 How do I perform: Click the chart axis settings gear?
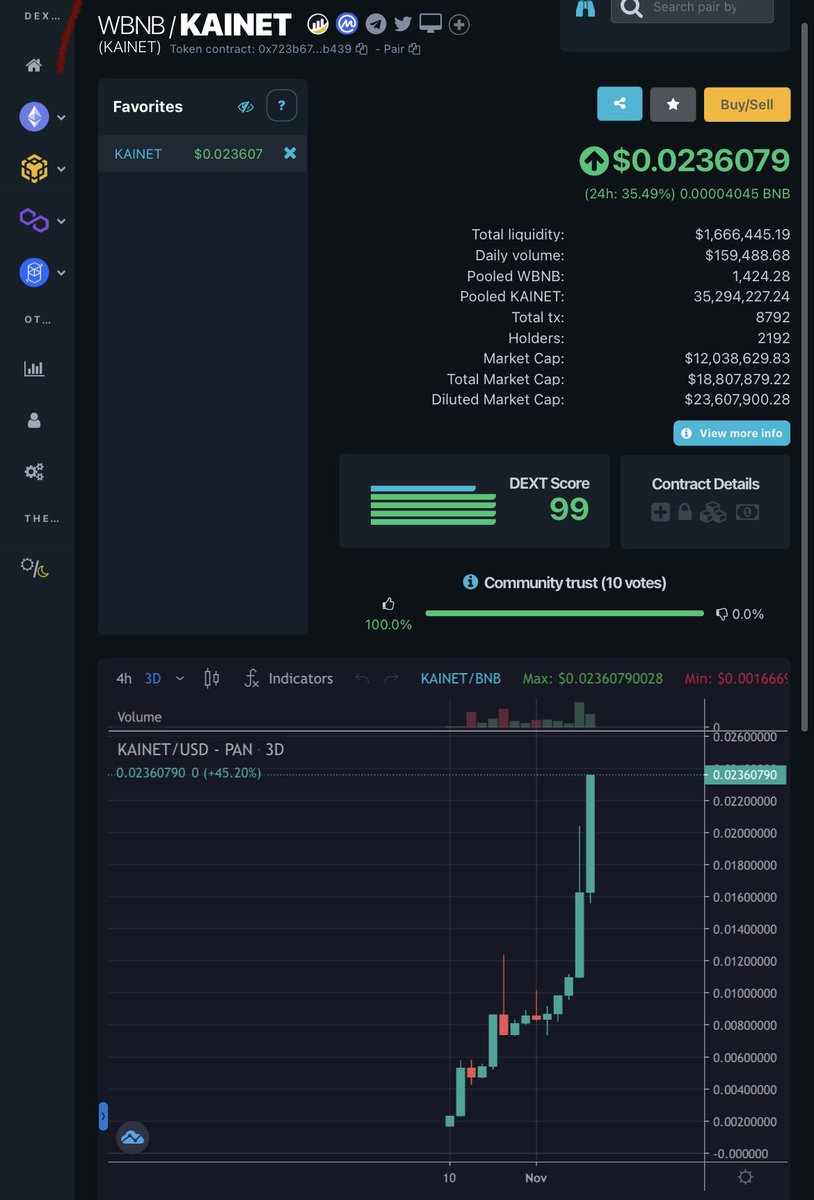click(745, 1177)
